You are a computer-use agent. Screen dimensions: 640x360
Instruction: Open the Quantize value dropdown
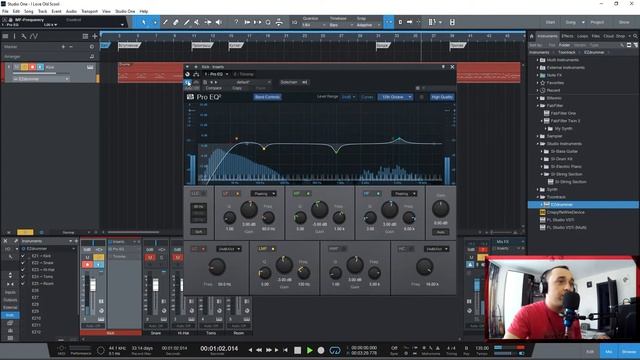pyautogui.click(x=313, y=25)
